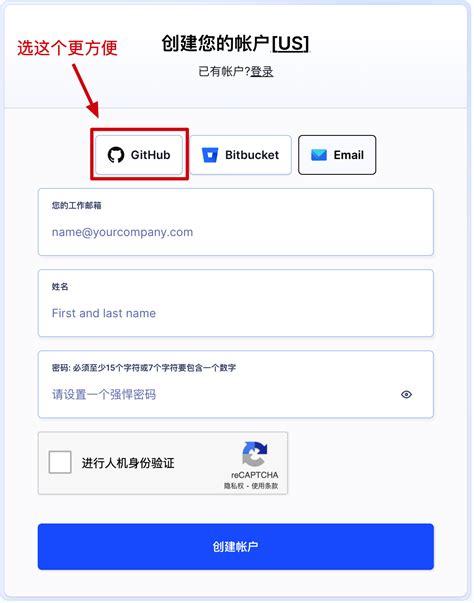The height and width of the screenshot is (603, 474).
Task: Click the 创建您的帐户 page heading
Action: (x=215, y=43)
